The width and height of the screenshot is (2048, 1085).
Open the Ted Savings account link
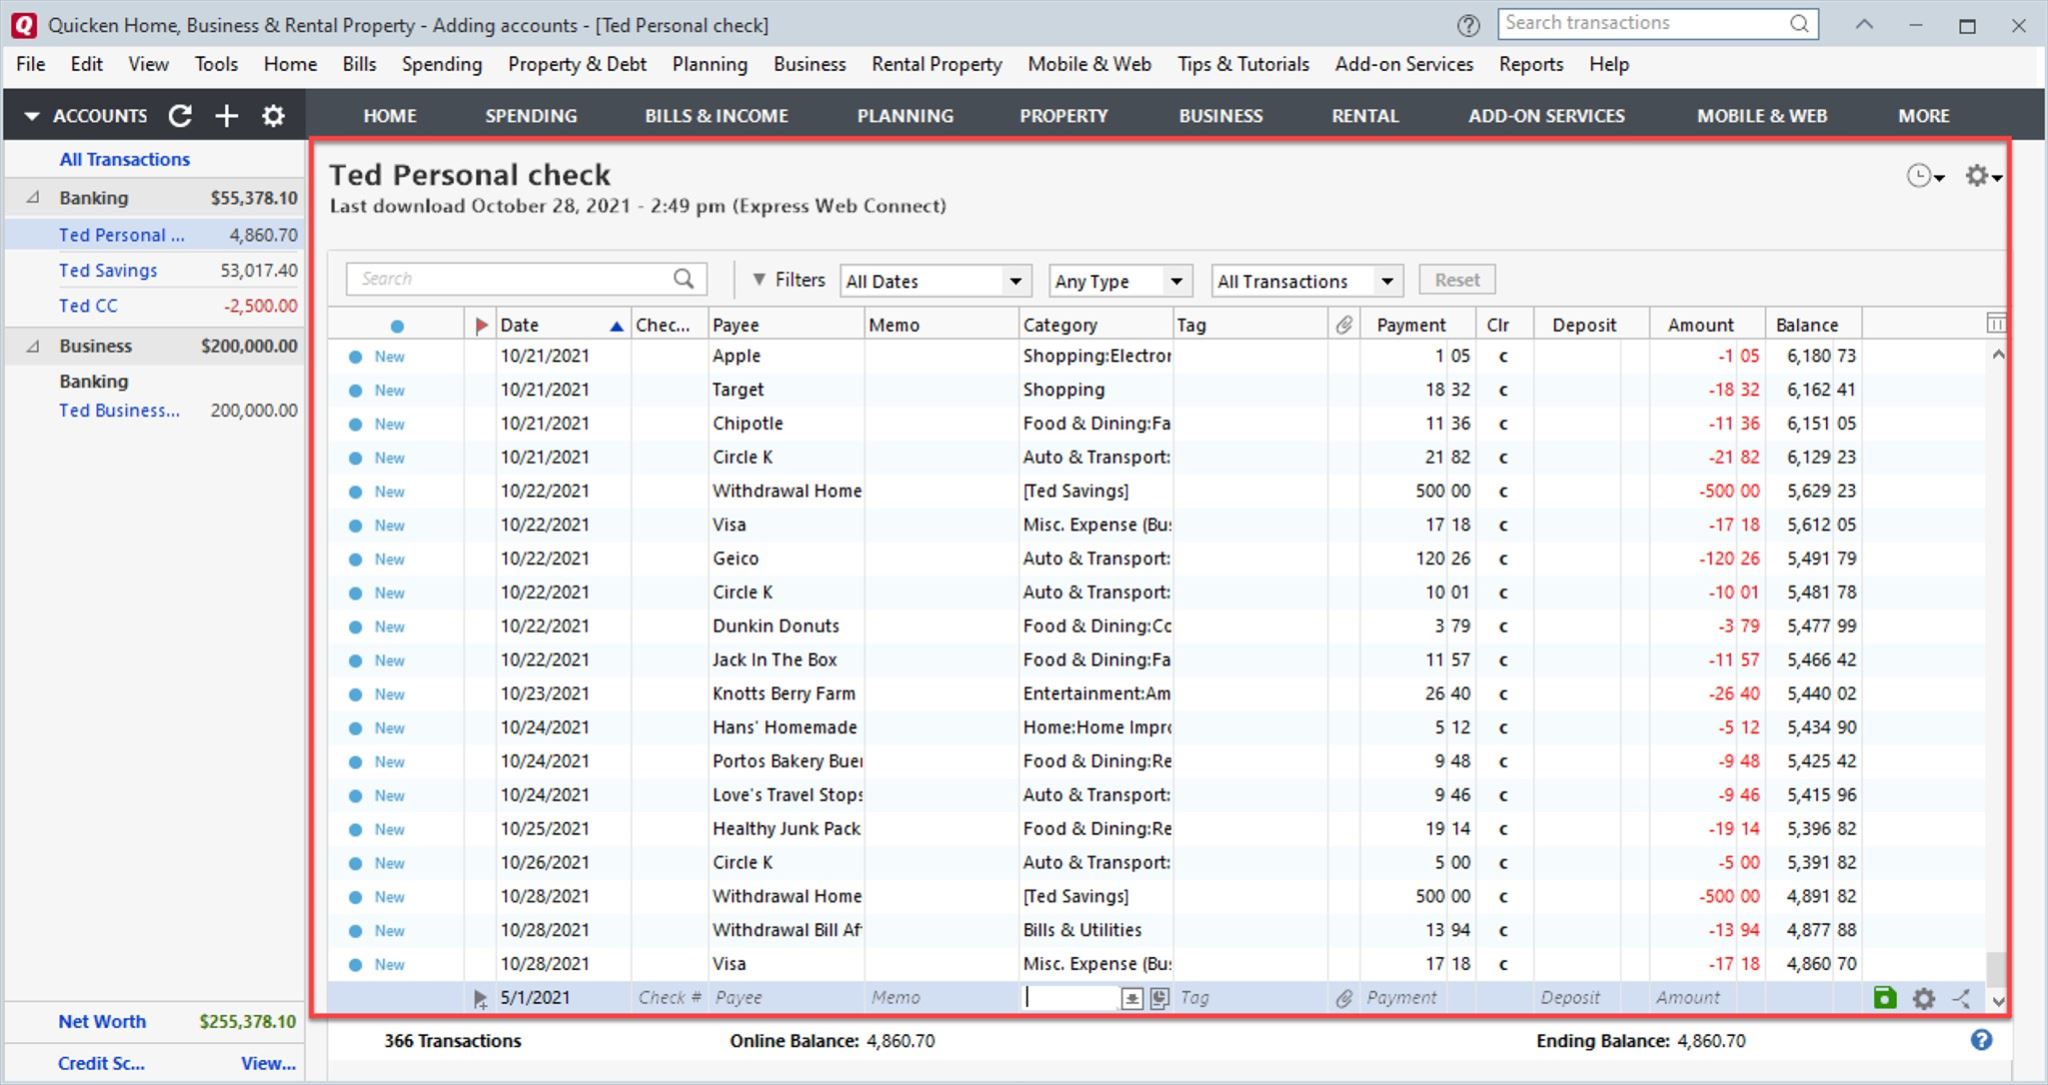108,270
